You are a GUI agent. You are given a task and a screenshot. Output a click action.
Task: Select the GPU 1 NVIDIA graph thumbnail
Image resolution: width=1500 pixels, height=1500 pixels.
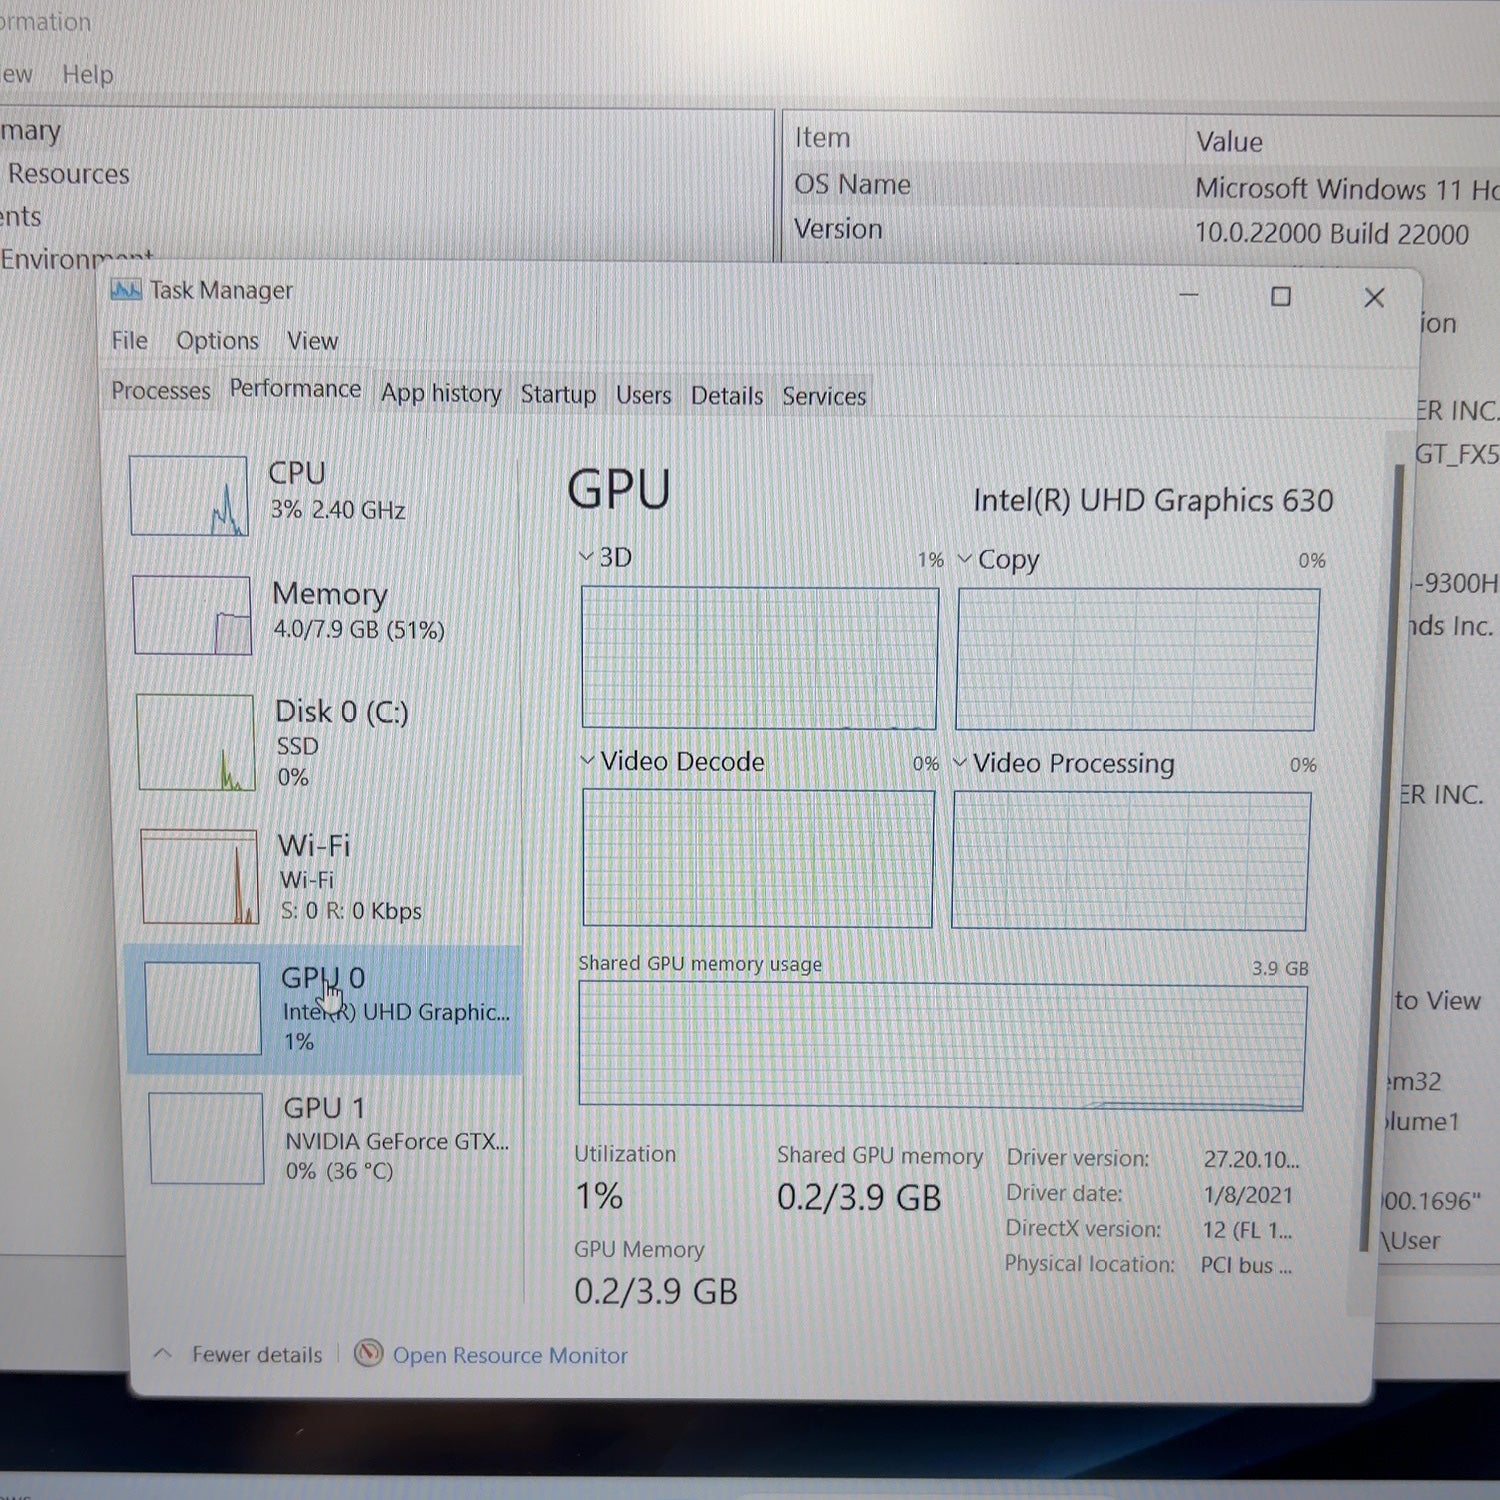(x=206, y=1138)
